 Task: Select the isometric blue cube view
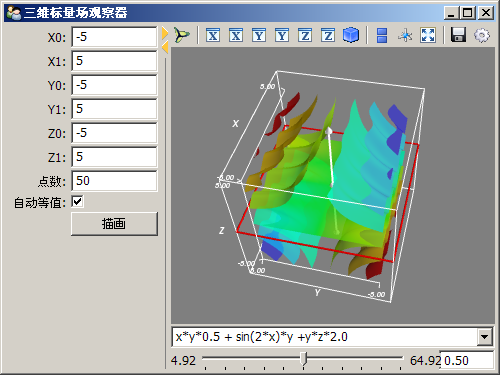(351, 35)
